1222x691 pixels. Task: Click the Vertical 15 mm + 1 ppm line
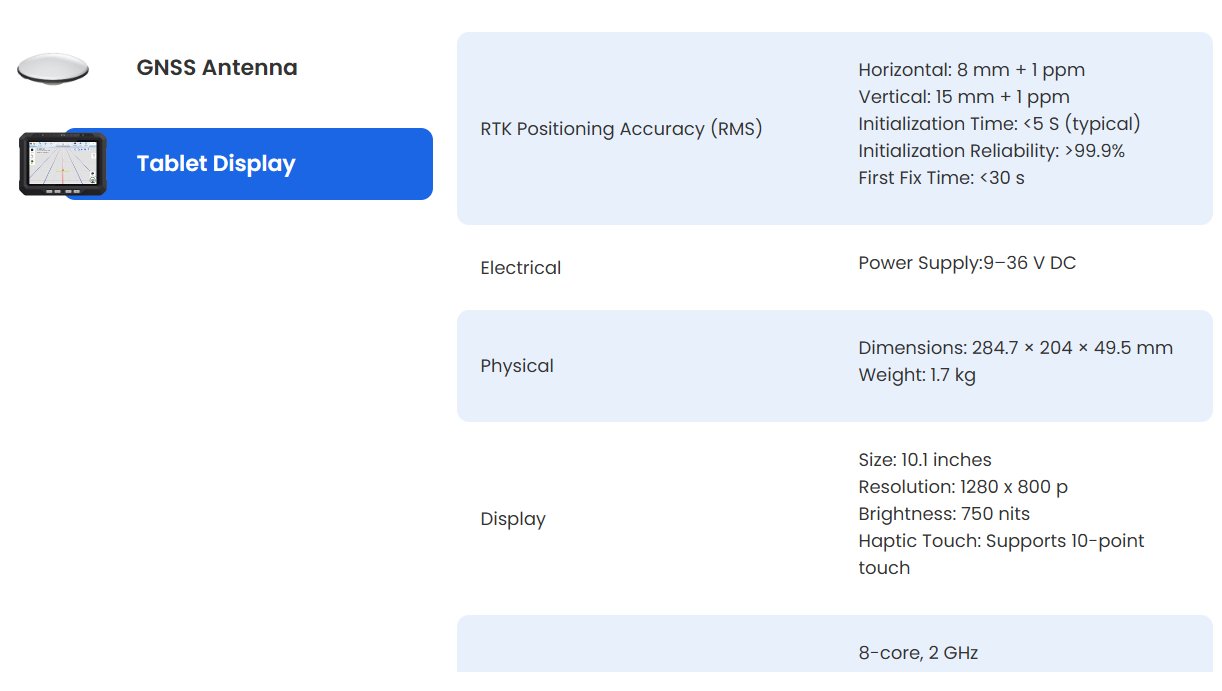tap(963, 97)
